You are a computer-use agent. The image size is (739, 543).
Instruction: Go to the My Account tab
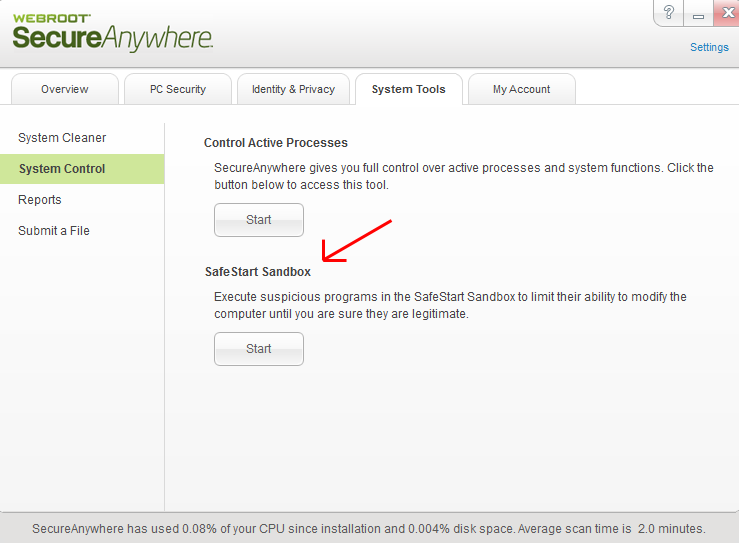[521, 89]
